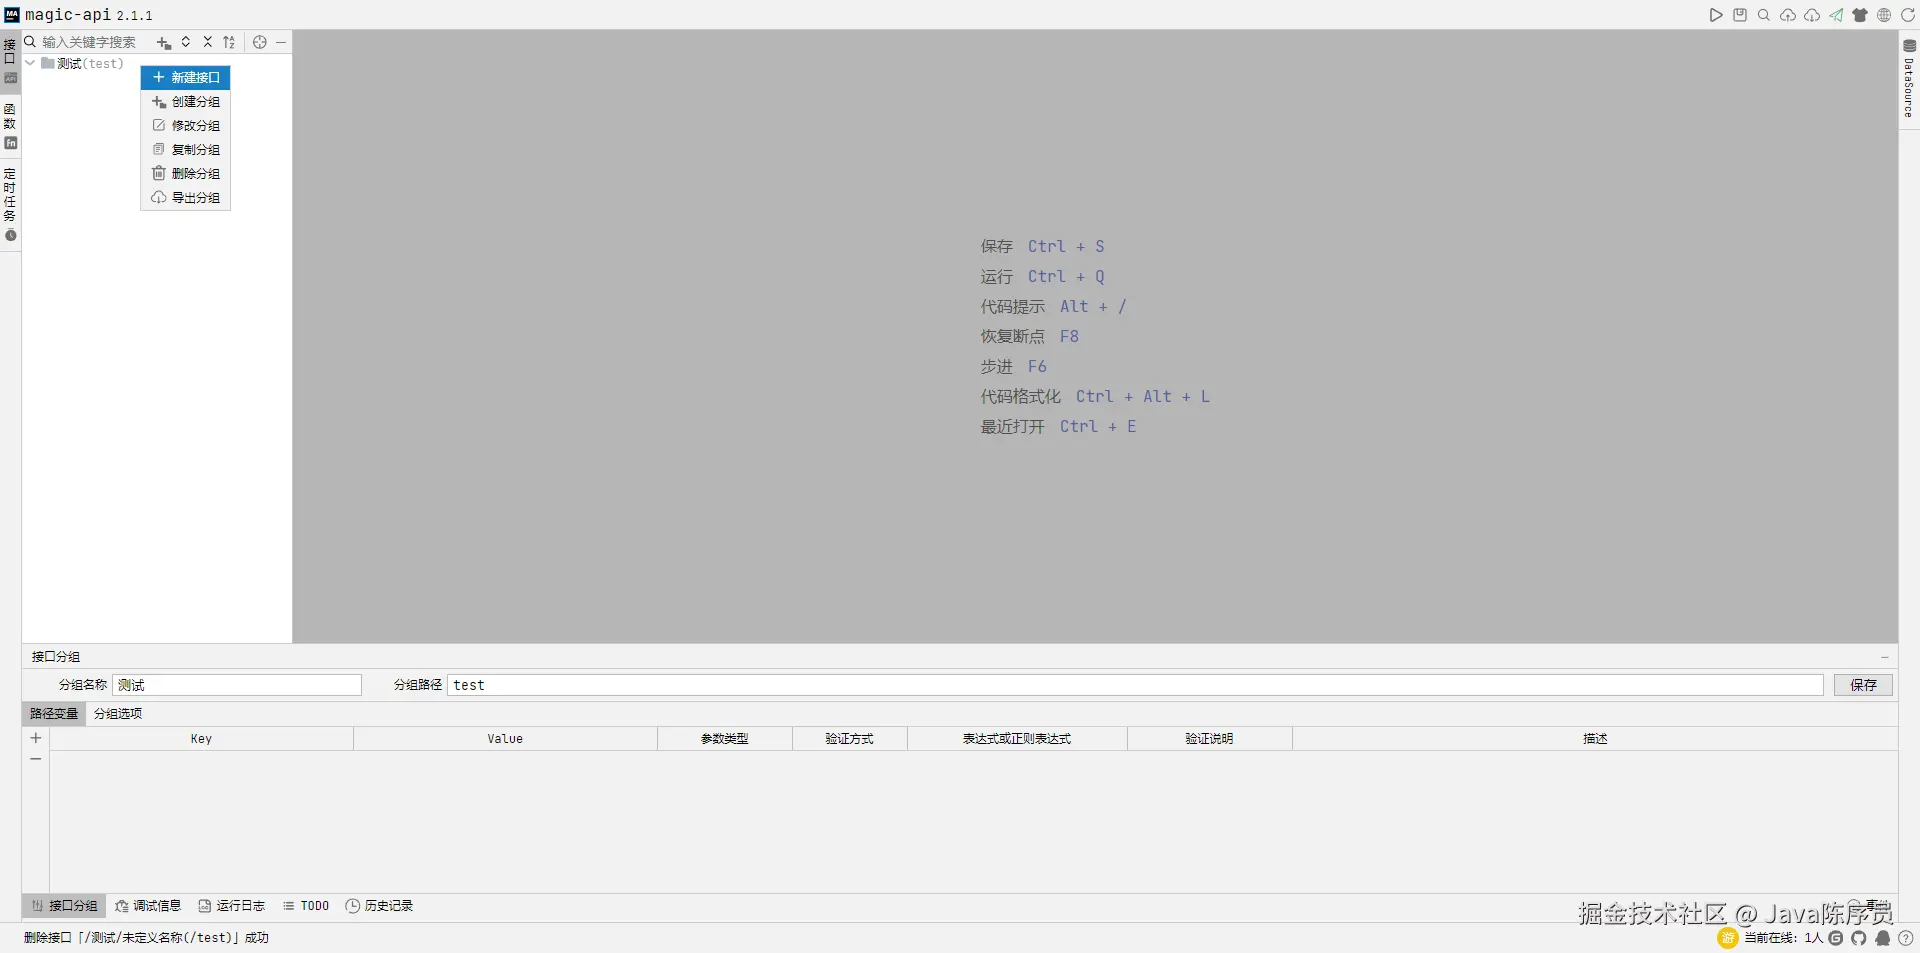Collapse the 测试(test) group chevron

click(30, 63)
